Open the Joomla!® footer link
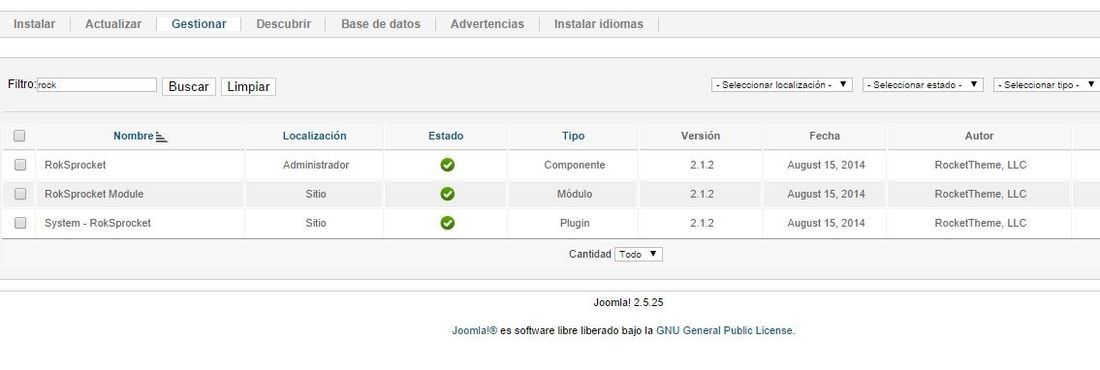Image resolution: width=1100 pixels, height=370 pixels. [474, 330]
